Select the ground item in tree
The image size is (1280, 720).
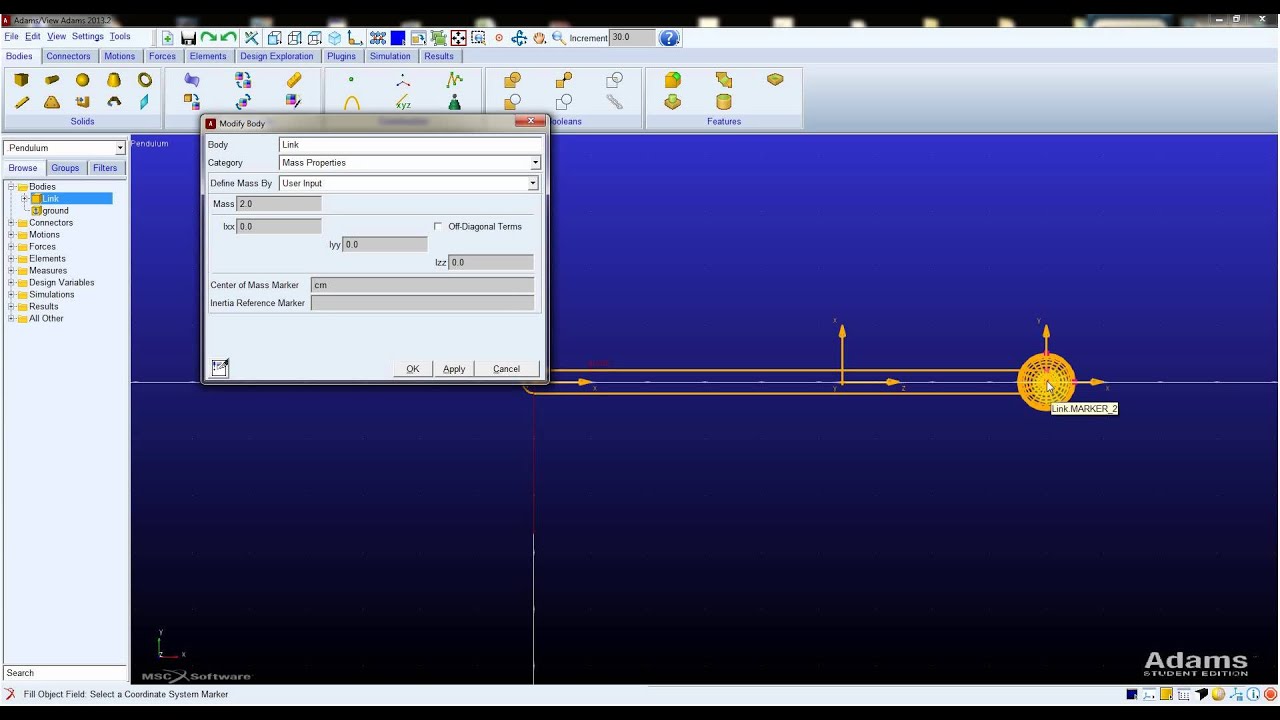[55, 211]
